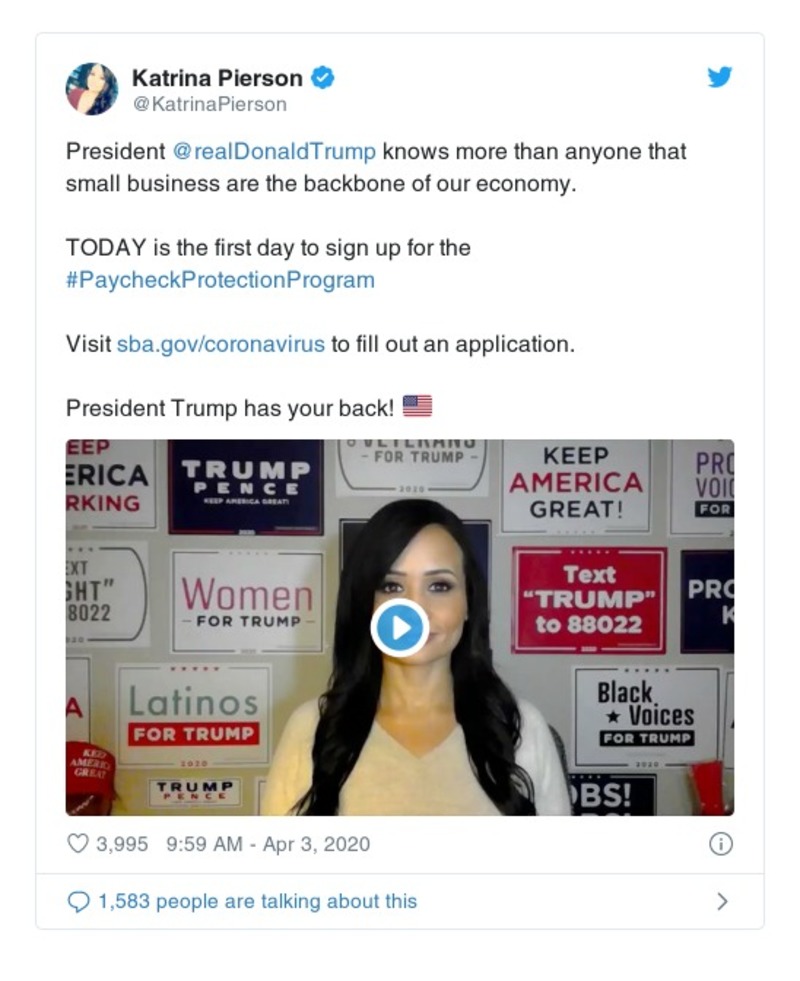Click the heart icon to like the tweet

(x=77, y=844)
